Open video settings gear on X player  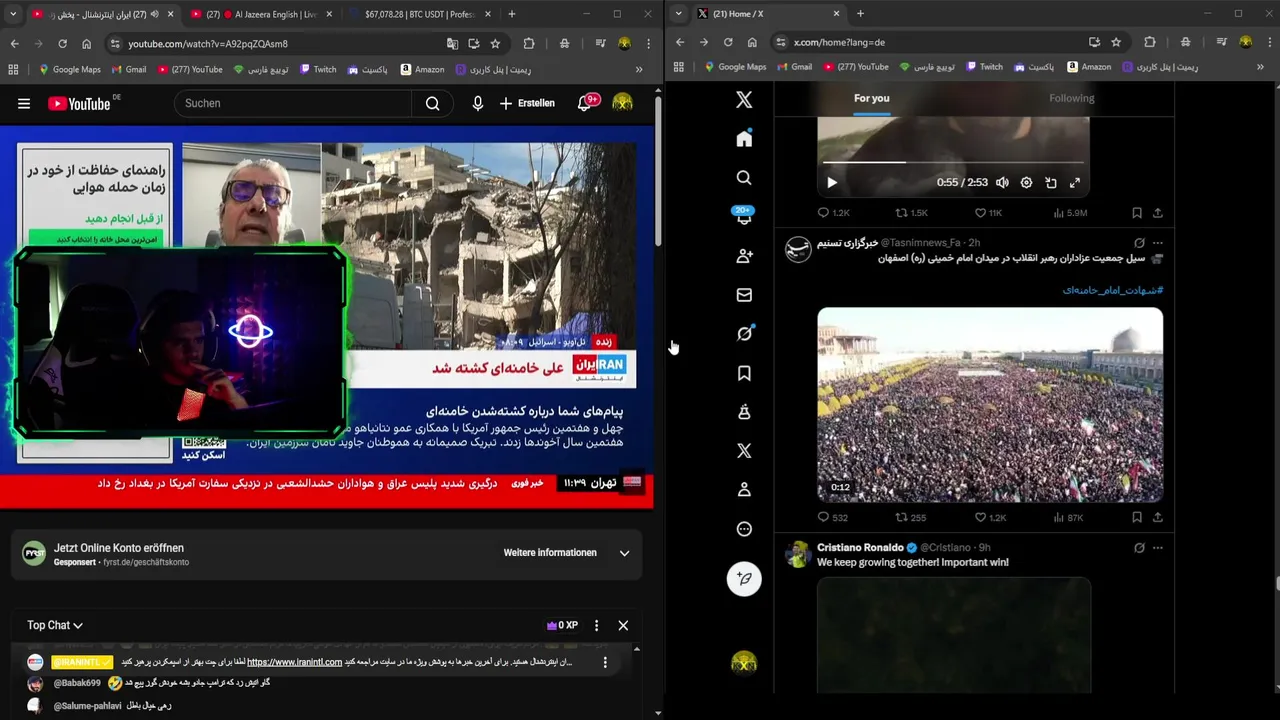point(1026,183)
